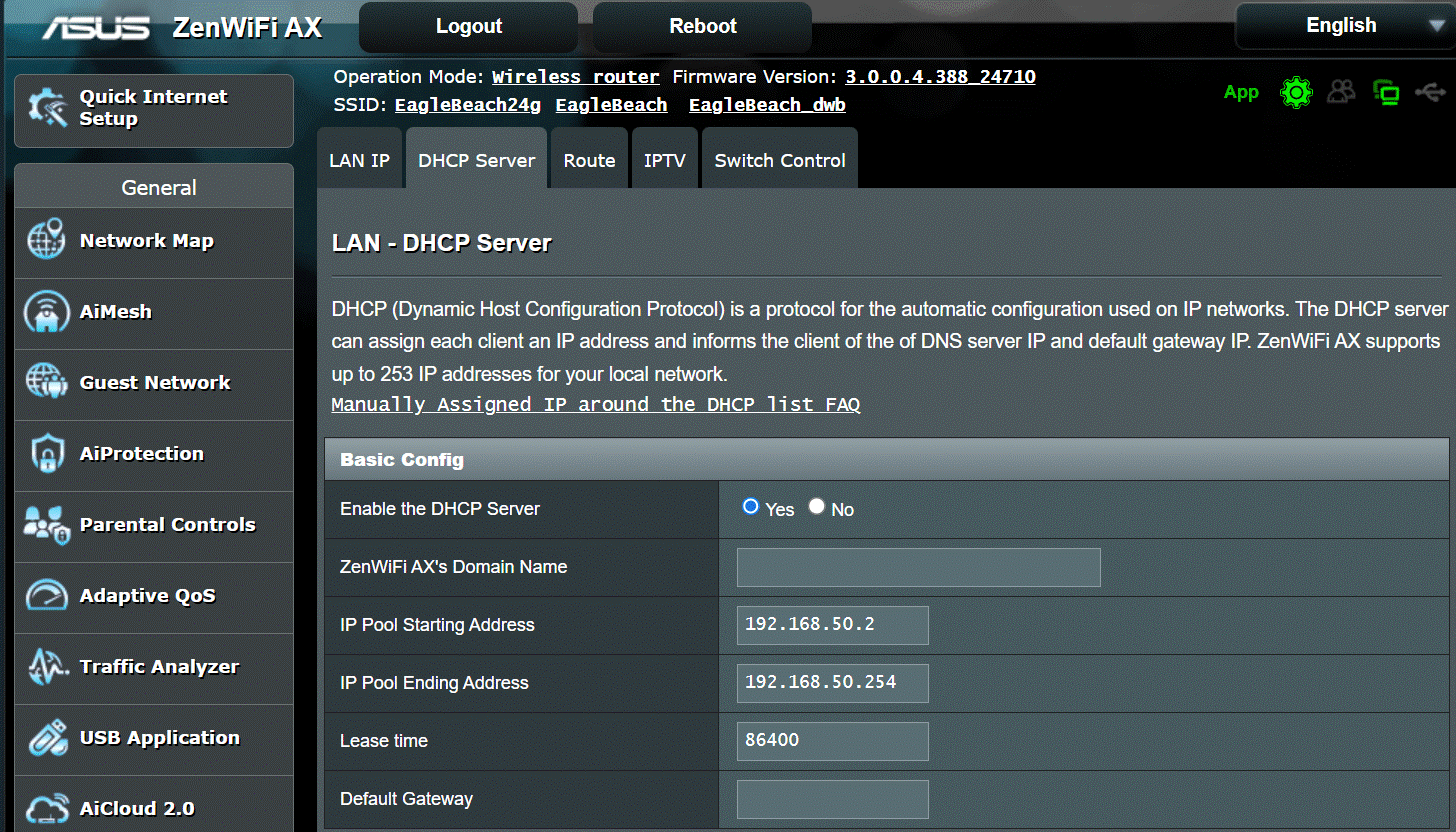
Task: Click the LAN - DHCP Server heading
Action: pos(442,243)
